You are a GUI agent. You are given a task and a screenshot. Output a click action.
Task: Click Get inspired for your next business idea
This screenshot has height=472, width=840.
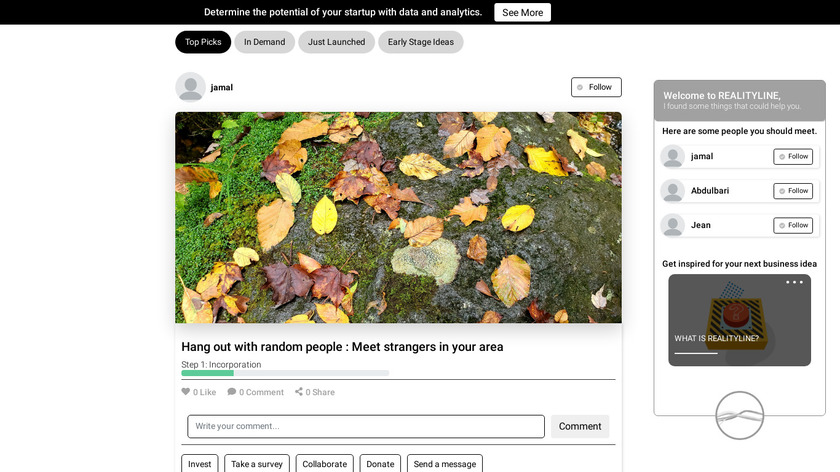739,264
